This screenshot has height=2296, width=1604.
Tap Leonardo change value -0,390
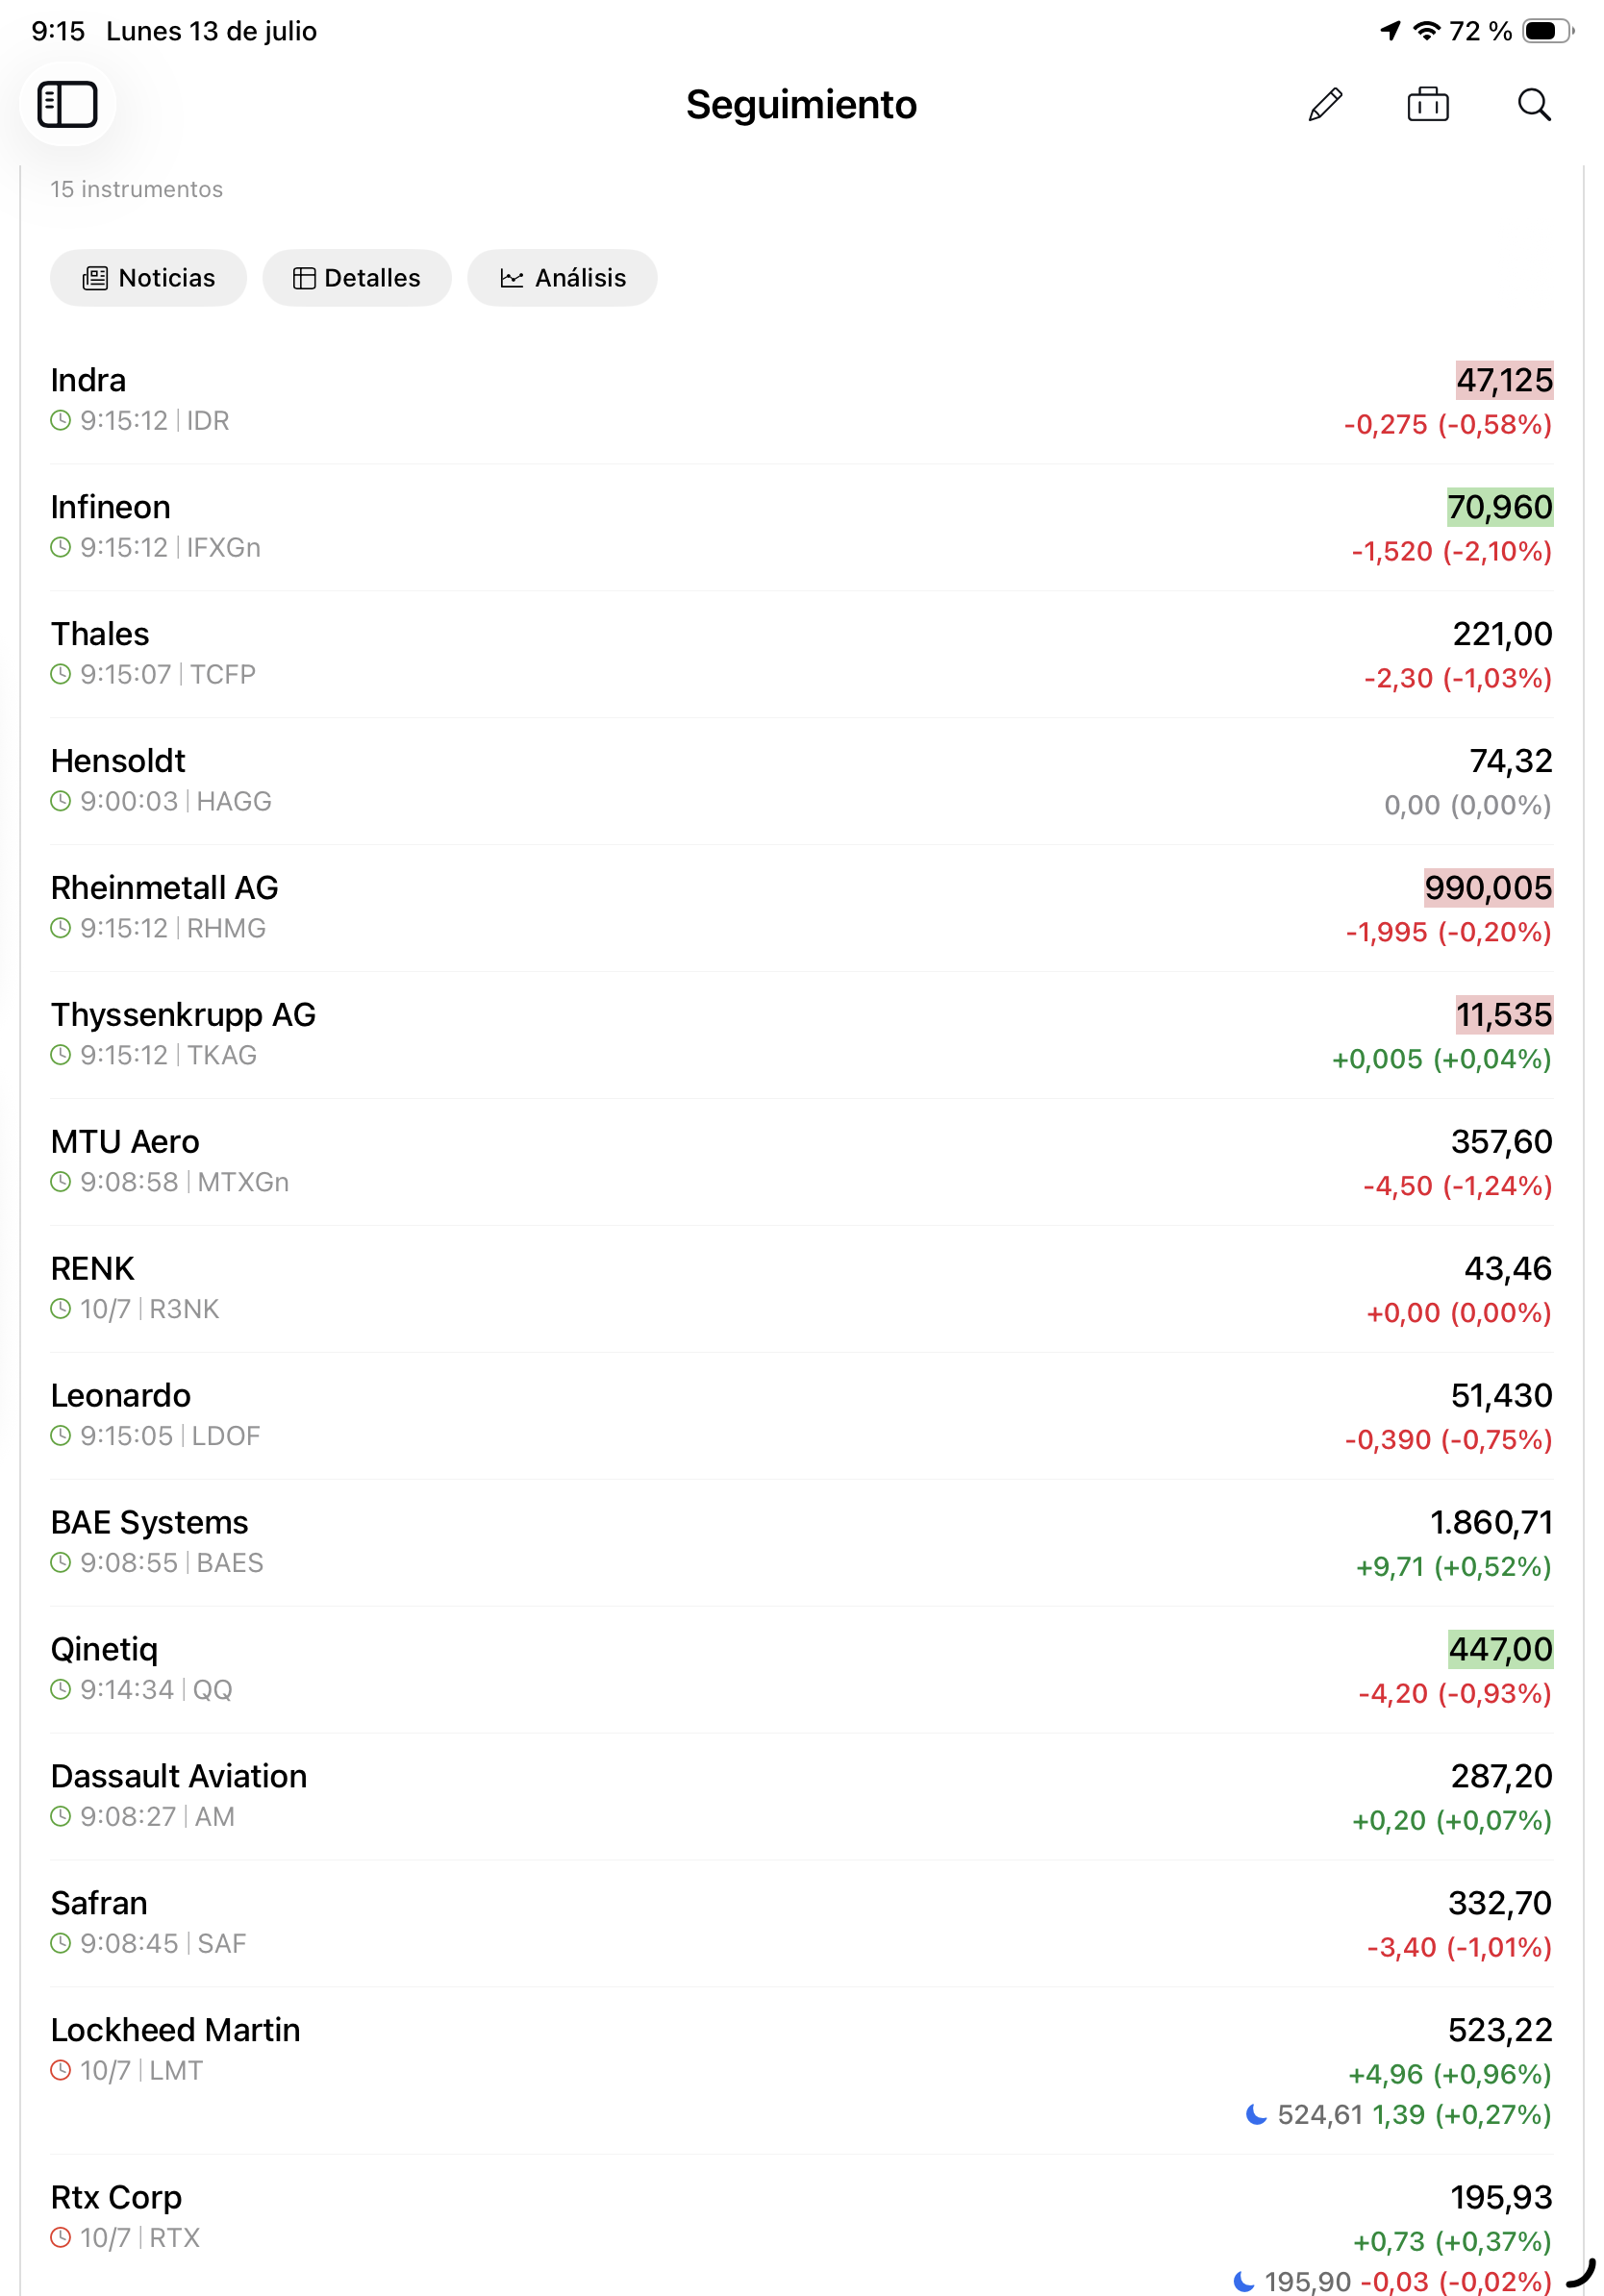coord(1387,1439)
